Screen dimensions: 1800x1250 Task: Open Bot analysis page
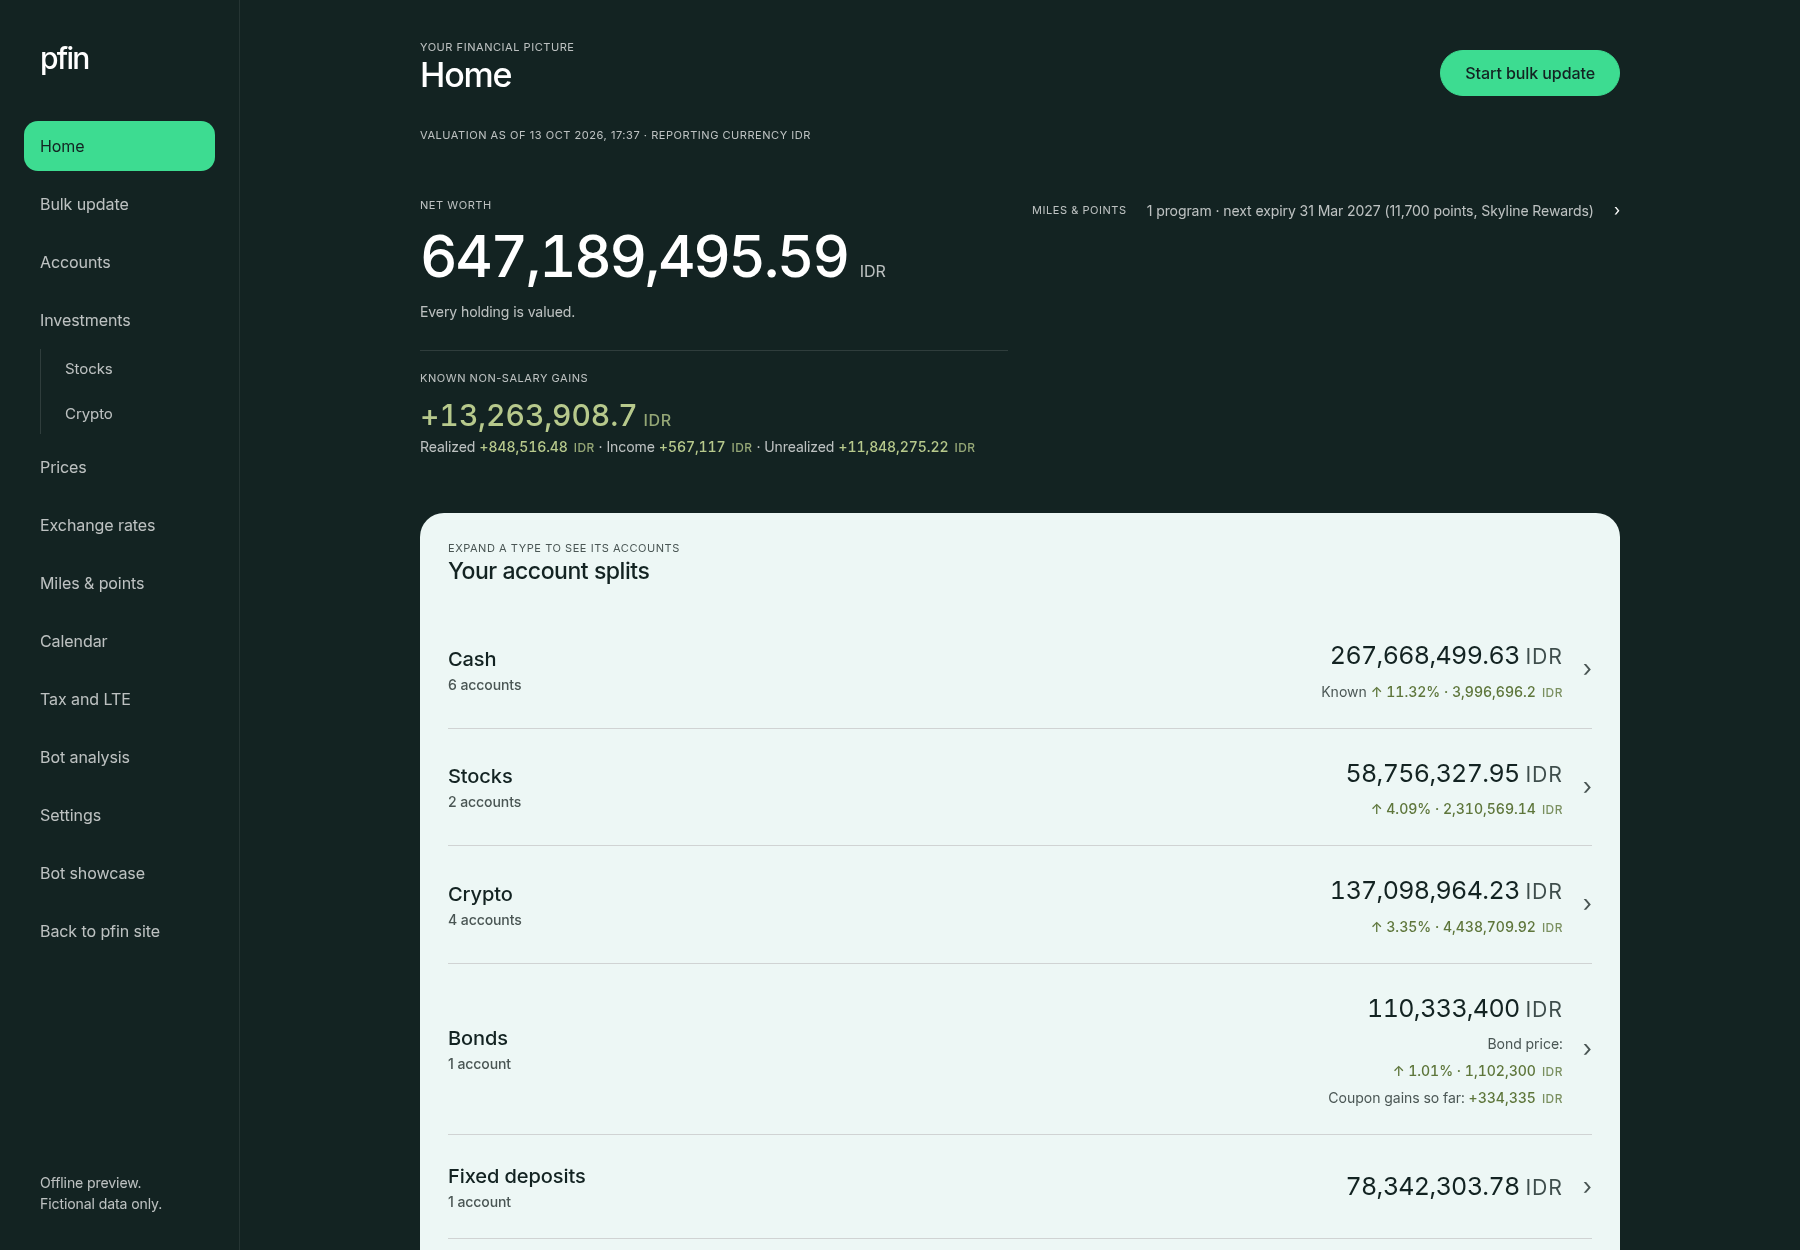[119, 757]
